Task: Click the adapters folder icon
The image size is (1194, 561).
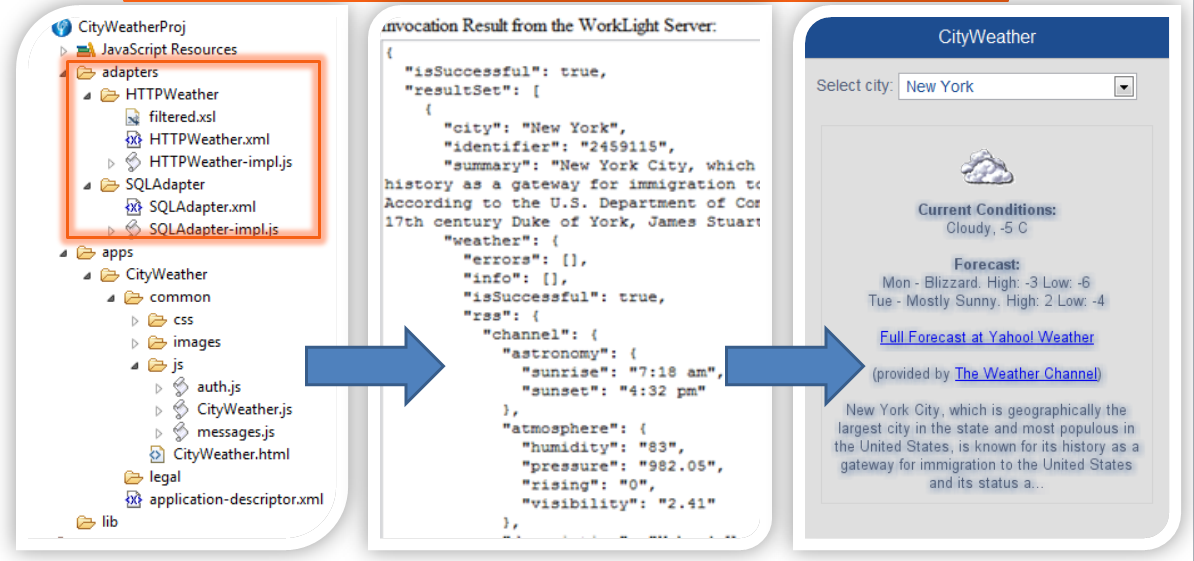Action: click(85, 72)
